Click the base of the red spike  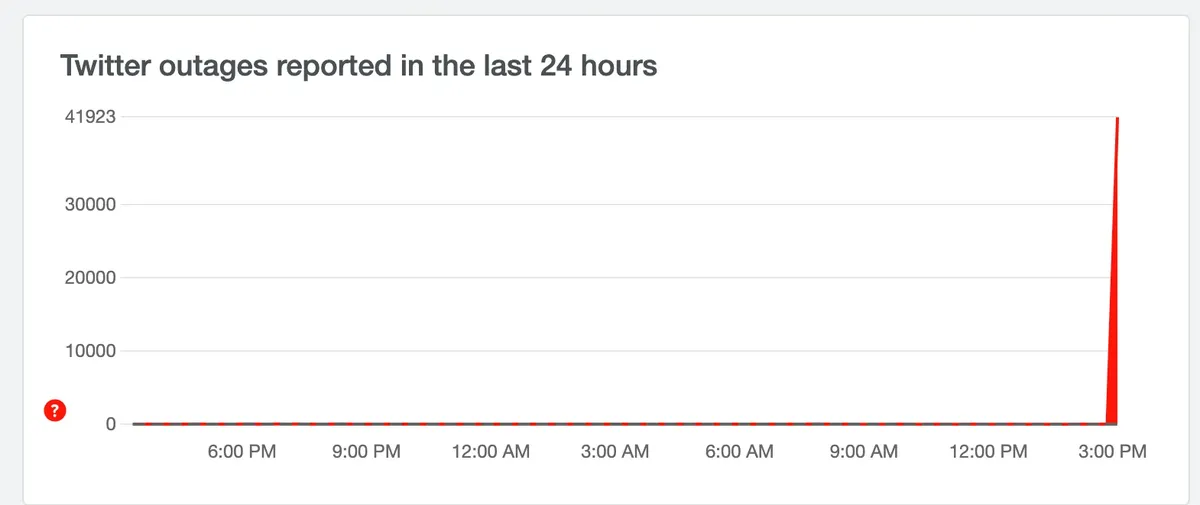point(1111,420)
